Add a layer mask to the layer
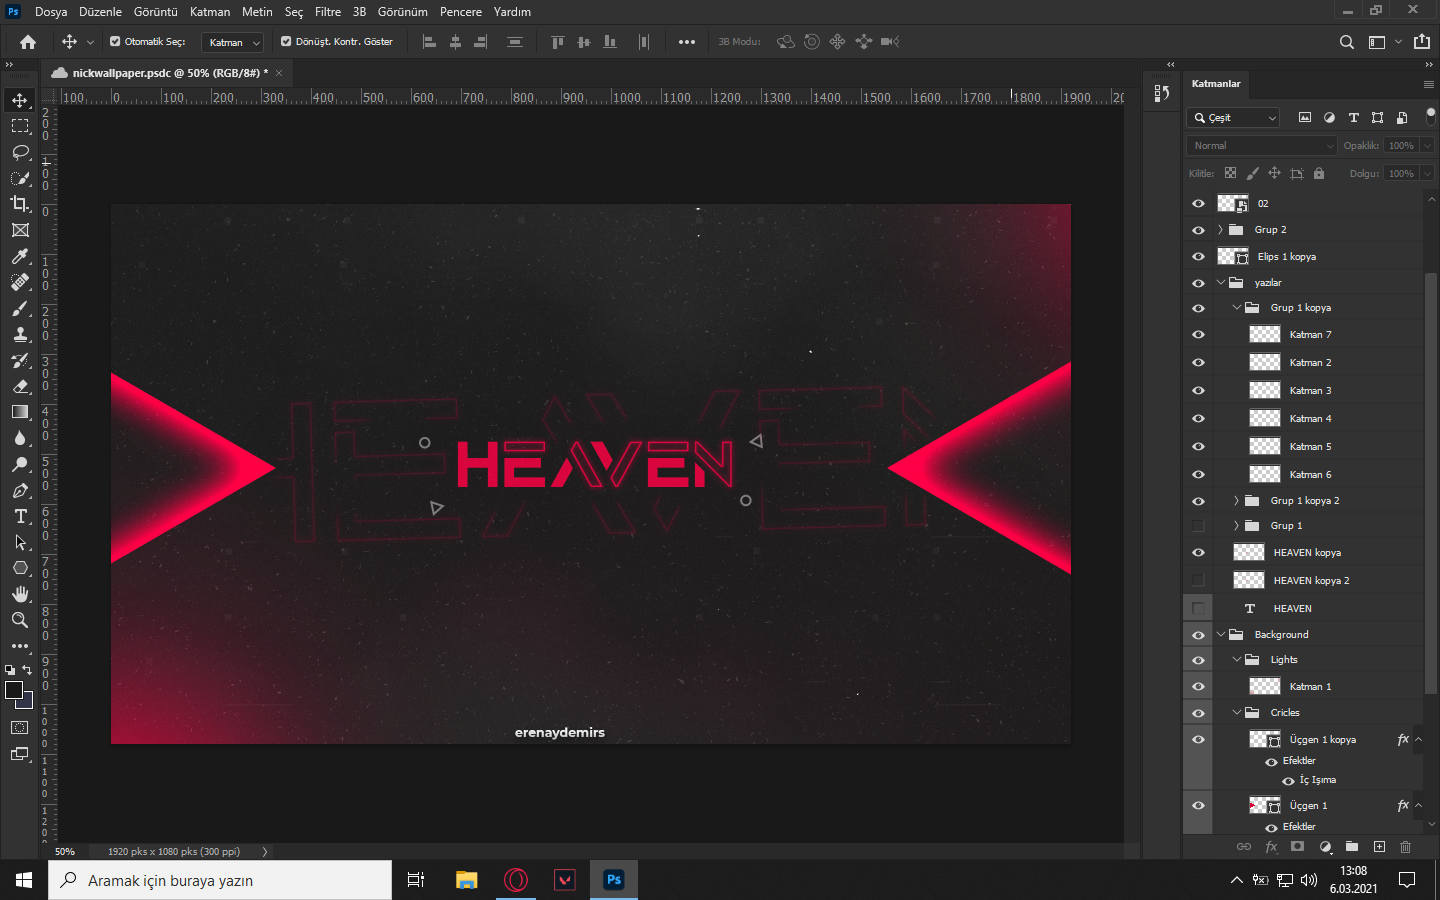This screenshot has height=900, width=1440. tap(1298, 846)
